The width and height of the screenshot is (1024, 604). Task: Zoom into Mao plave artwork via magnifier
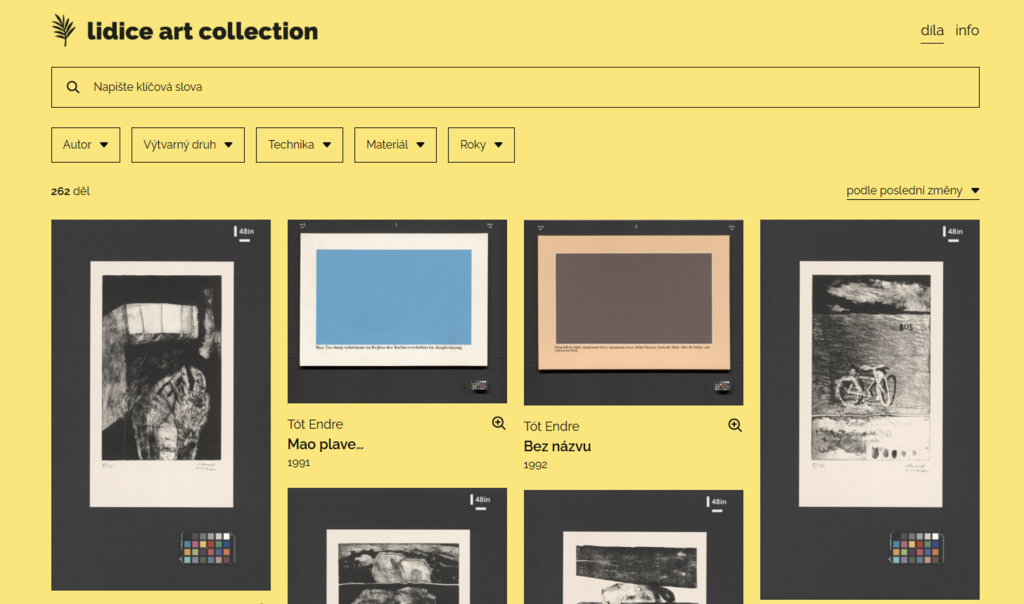point(499,423)
